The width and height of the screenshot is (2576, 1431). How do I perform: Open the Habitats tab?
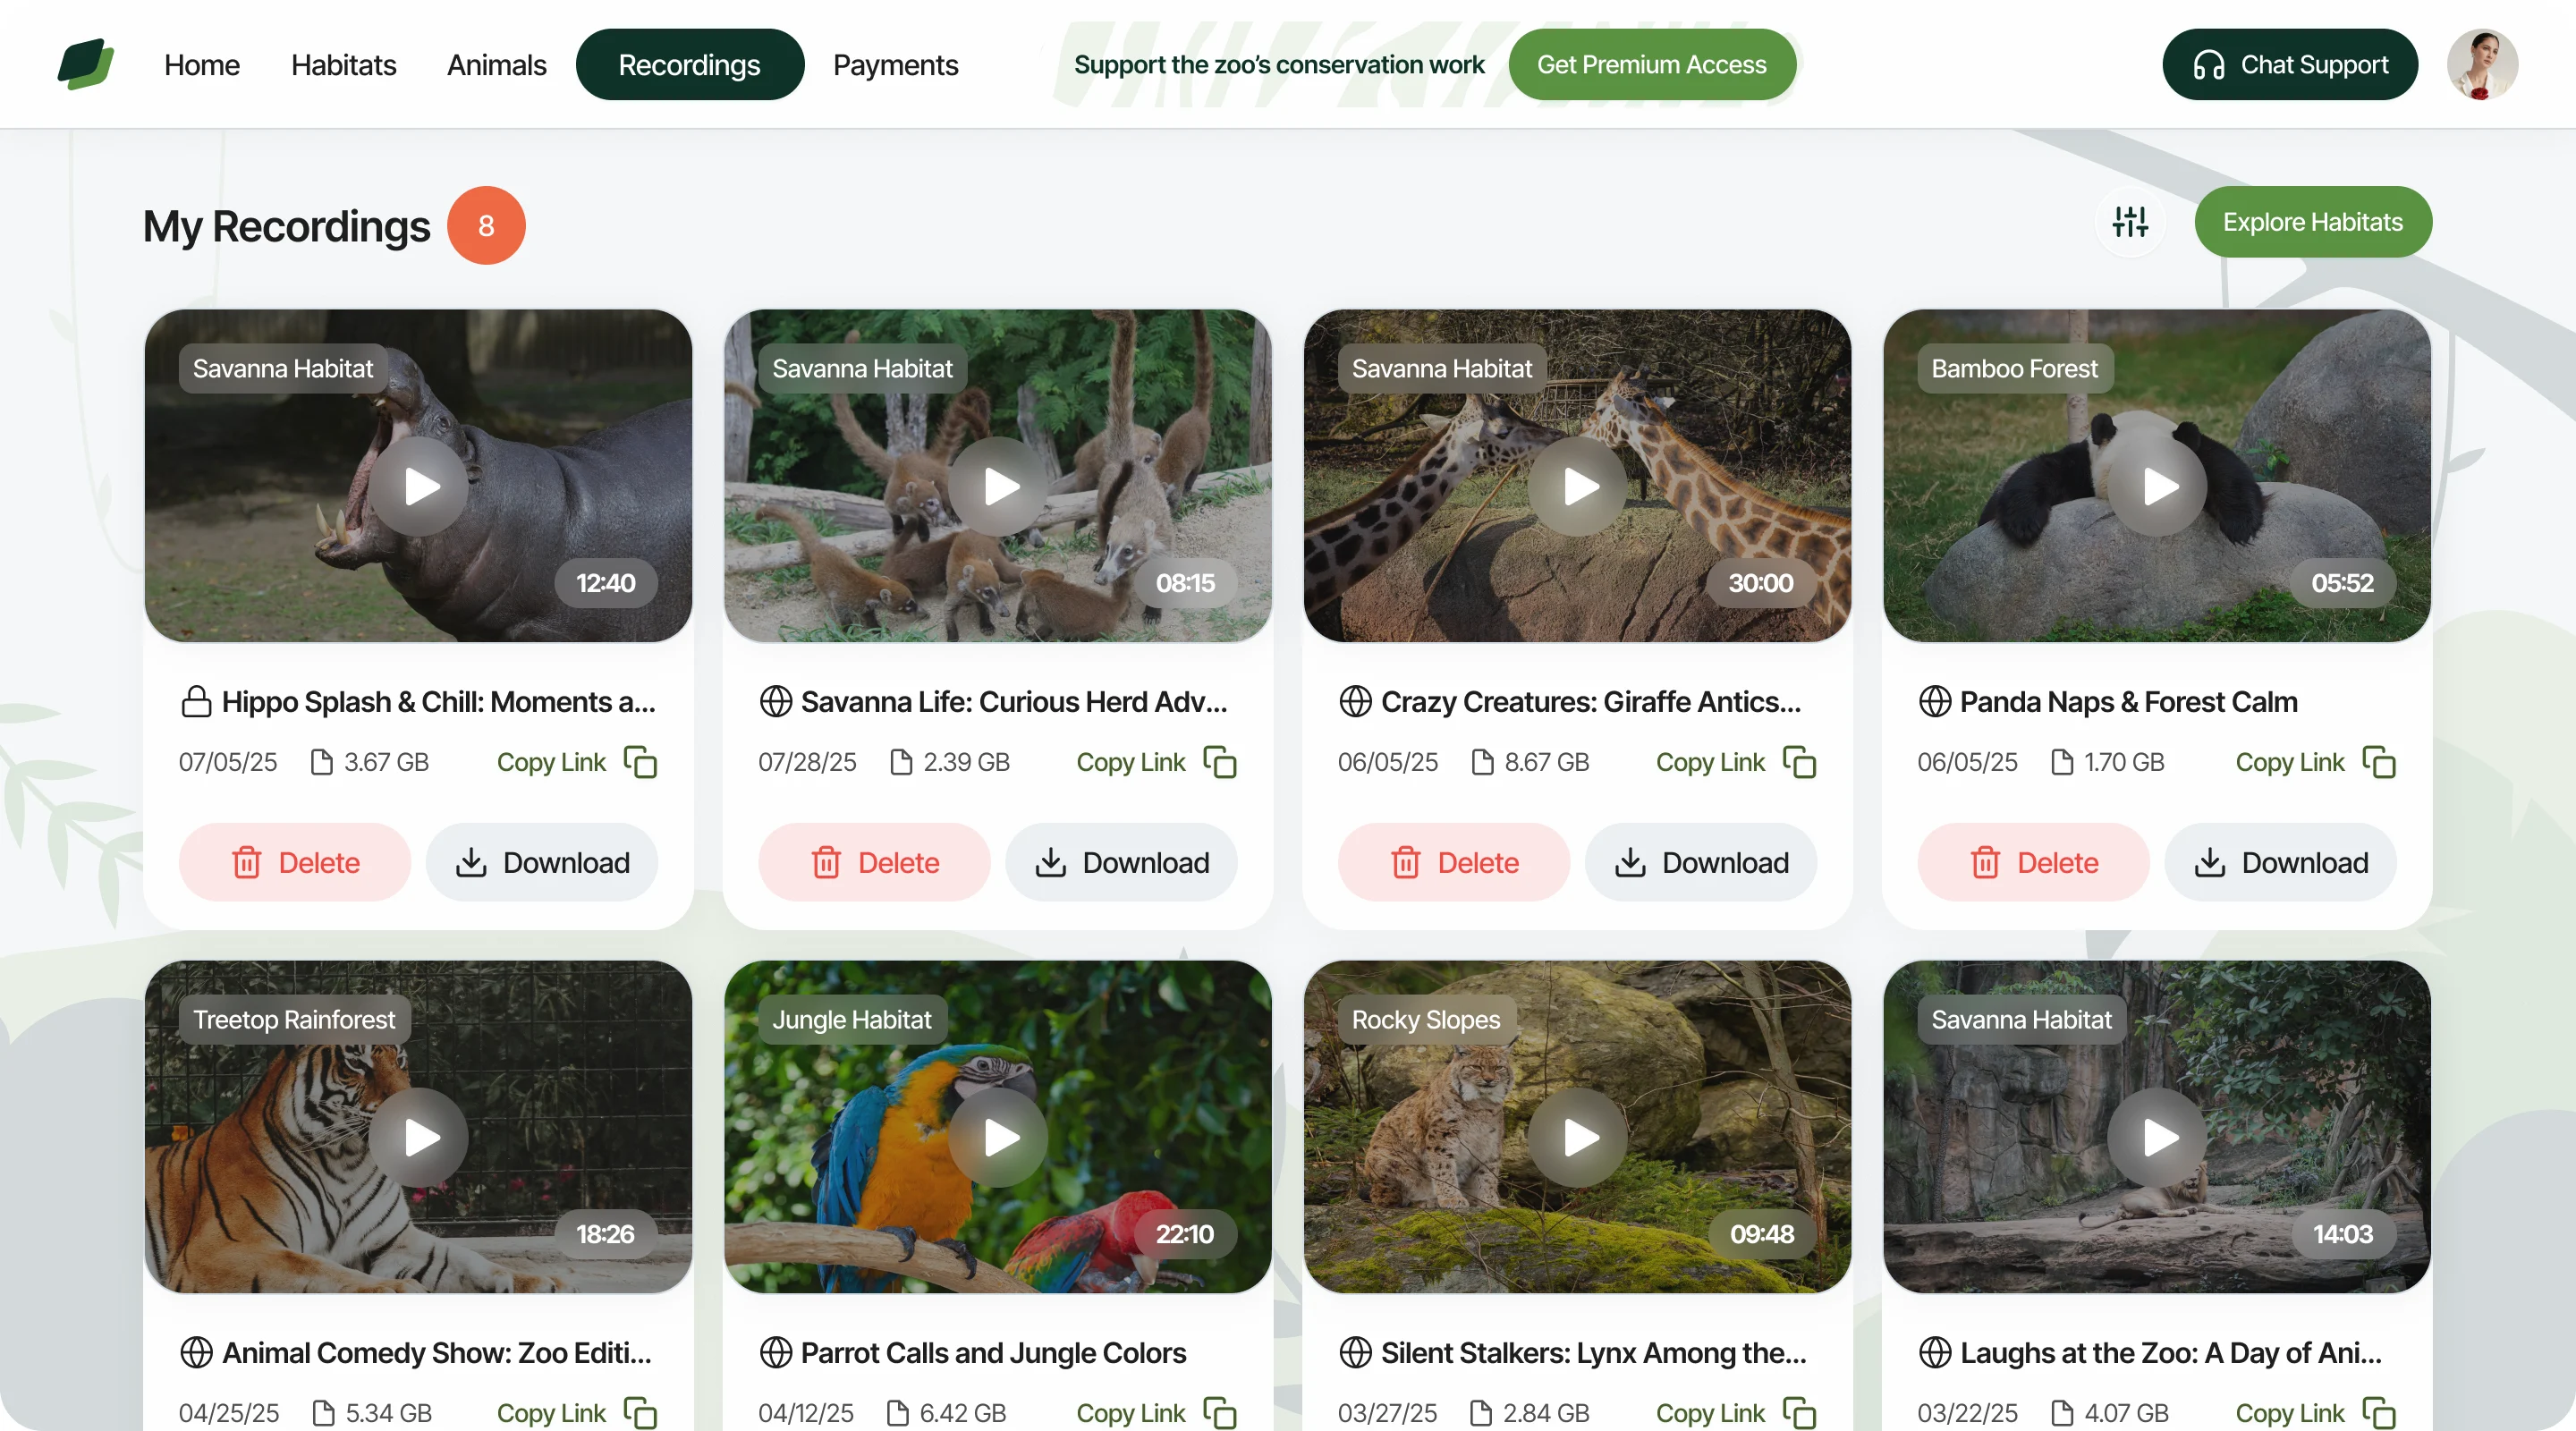pos(343,65)
